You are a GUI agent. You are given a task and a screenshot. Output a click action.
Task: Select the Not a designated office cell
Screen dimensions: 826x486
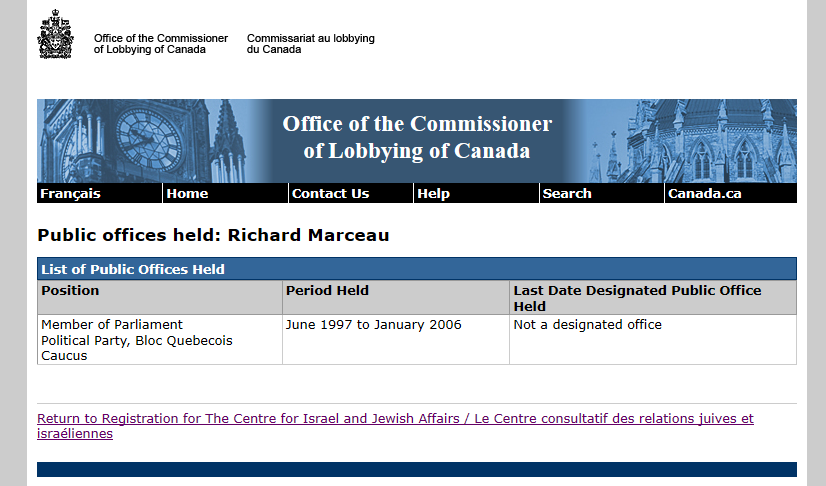pyautogui.click(x=653, y=340)
